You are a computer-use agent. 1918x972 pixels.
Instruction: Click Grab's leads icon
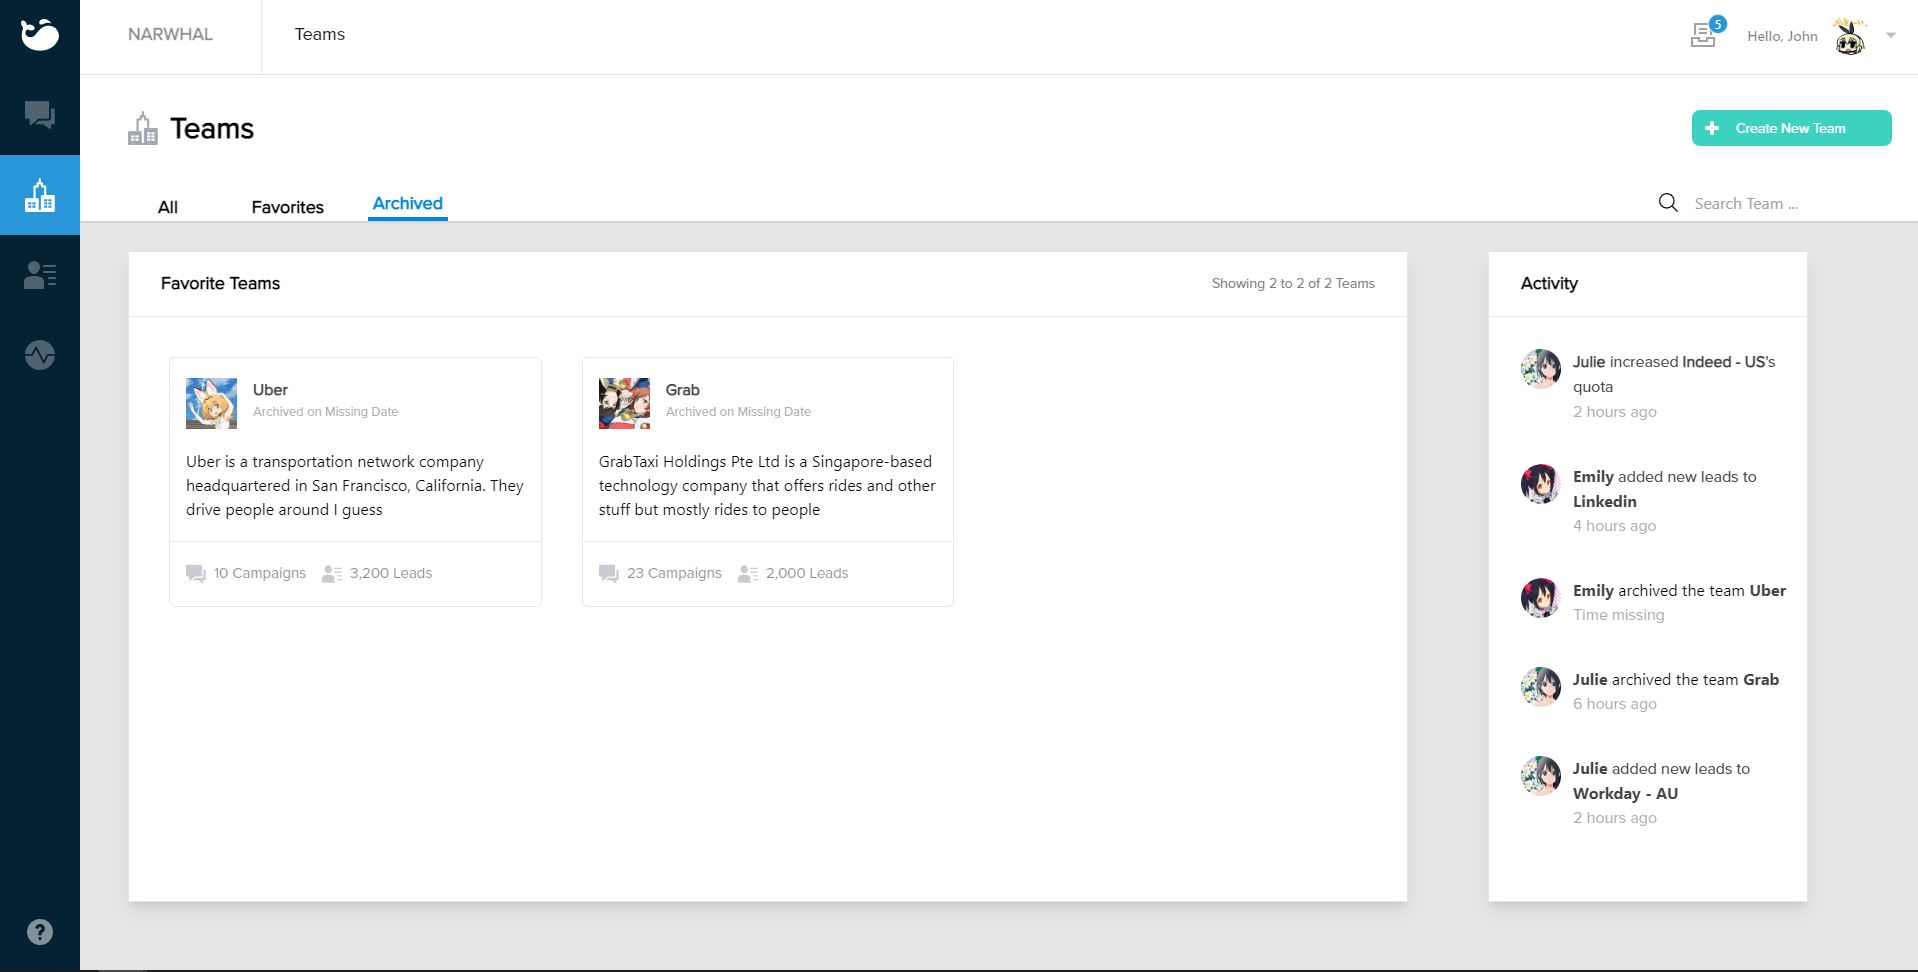click(x=747, y=573)
